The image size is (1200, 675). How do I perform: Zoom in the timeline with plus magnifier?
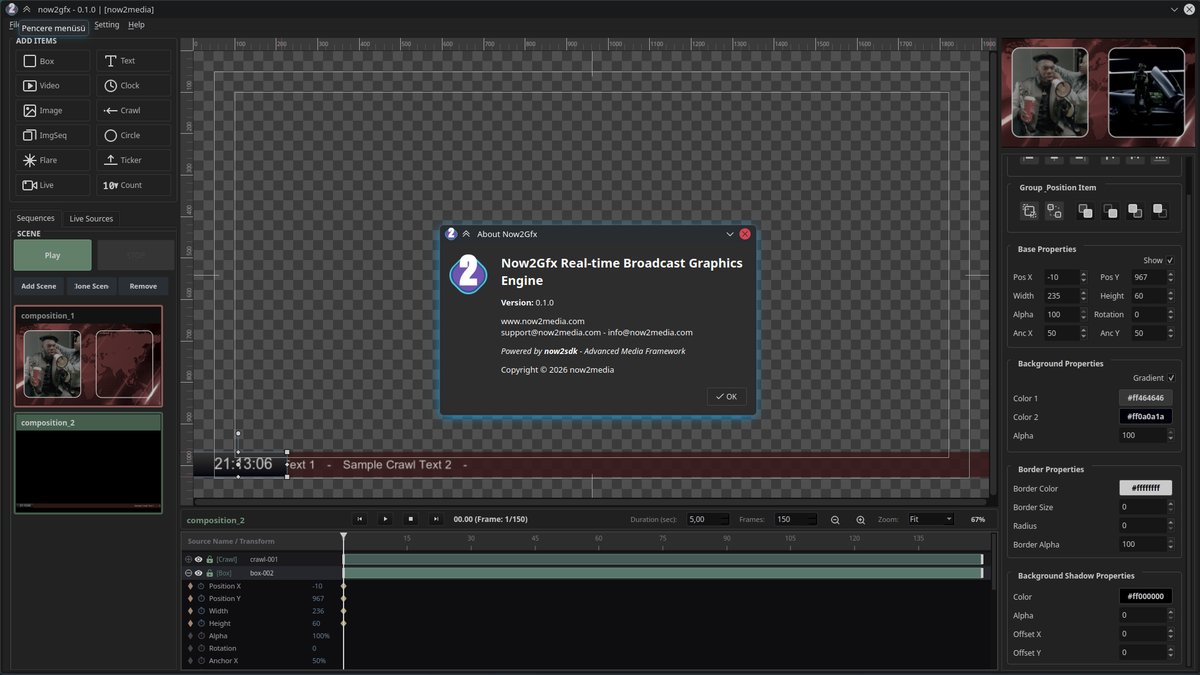coord(860,520)
